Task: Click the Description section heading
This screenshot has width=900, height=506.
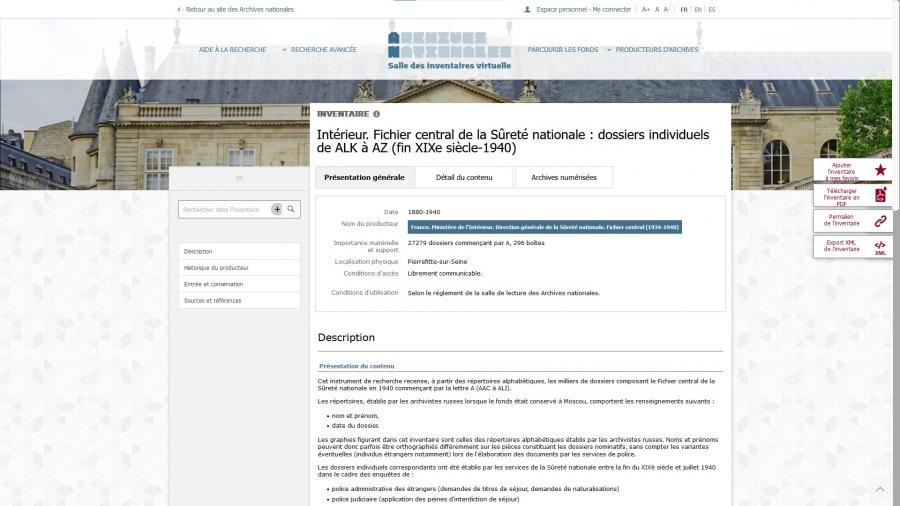Action: tap(346, 337)
